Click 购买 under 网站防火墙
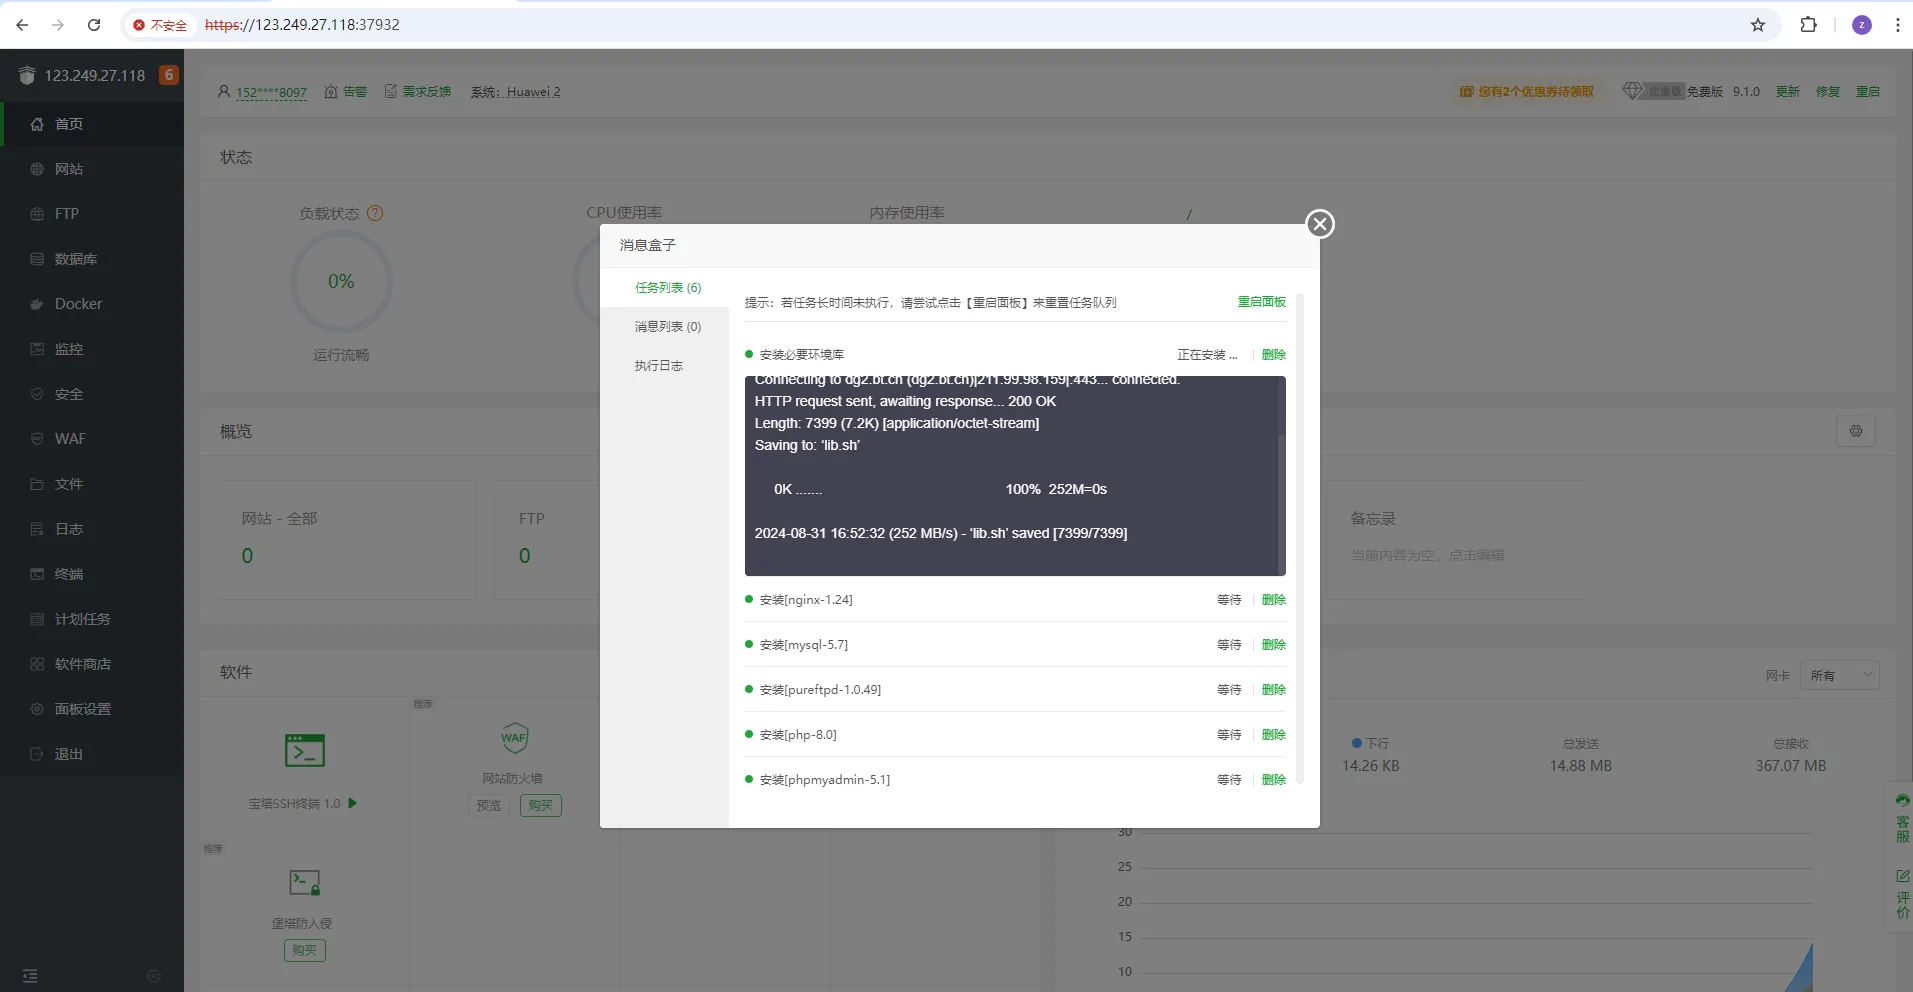Screen dimensions: 1913x992 pos(541,806)
